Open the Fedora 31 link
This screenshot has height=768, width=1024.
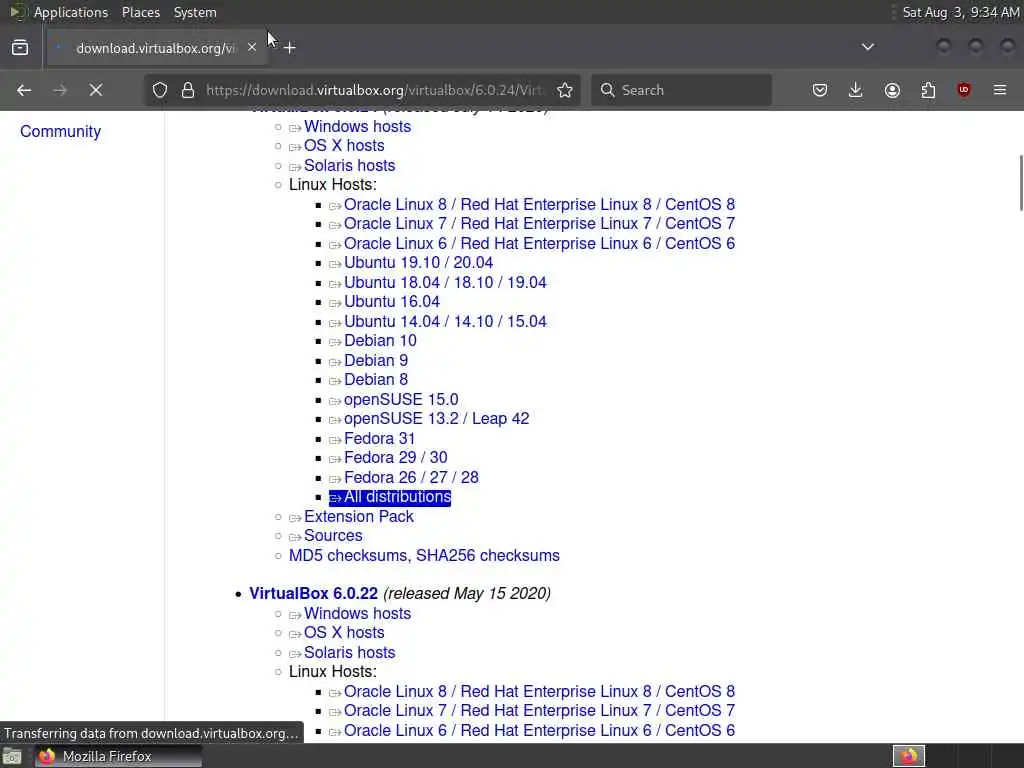click(379, 439)
